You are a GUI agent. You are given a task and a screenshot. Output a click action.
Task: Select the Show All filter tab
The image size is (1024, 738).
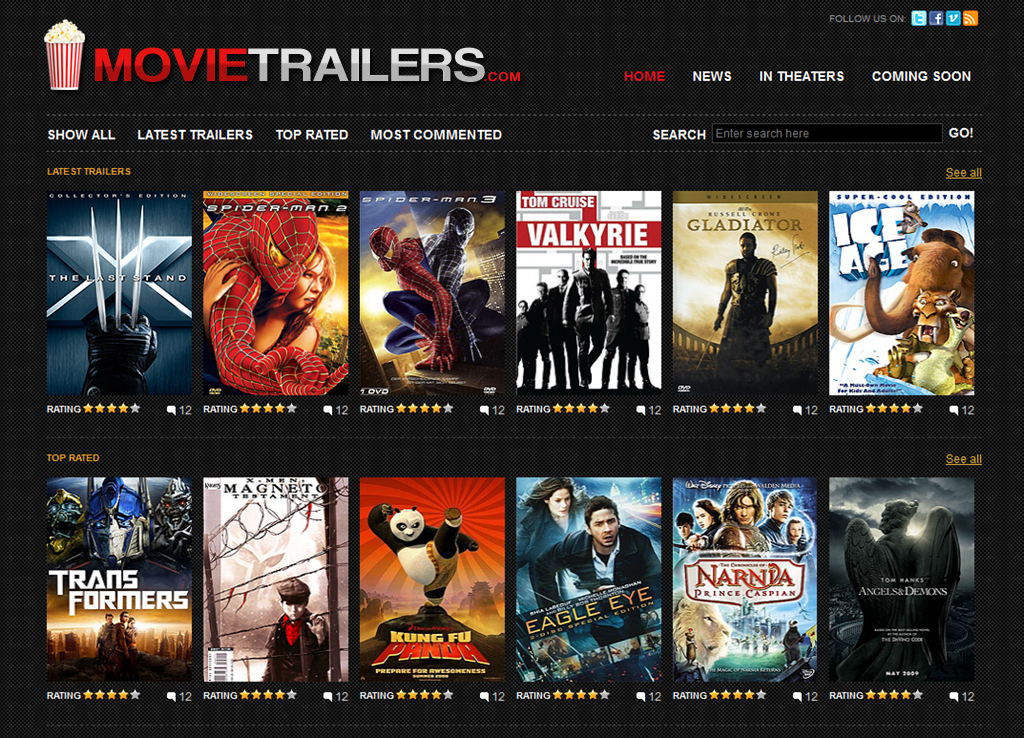(x=81, y=135)
